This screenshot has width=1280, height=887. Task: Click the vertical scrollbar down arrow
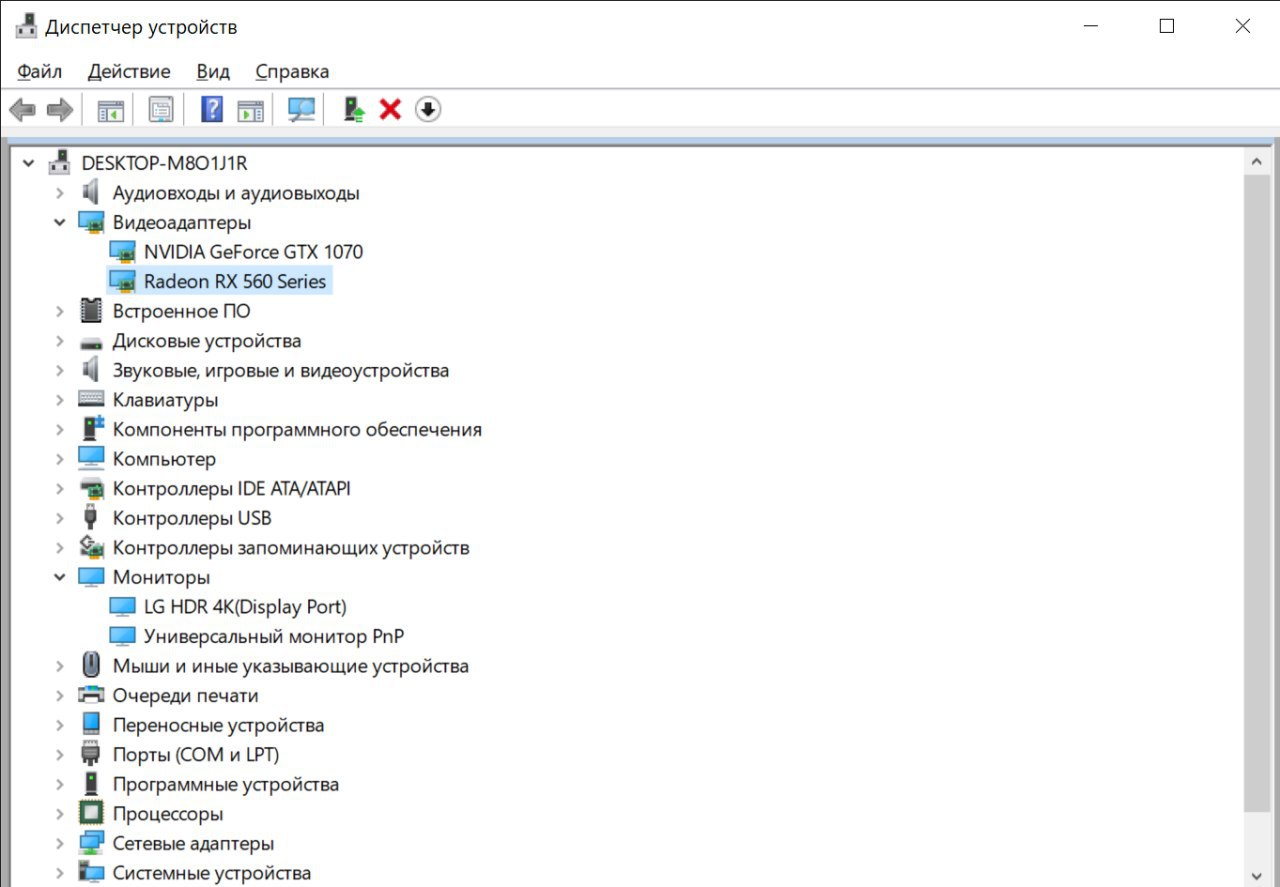tap(1255, 874)
